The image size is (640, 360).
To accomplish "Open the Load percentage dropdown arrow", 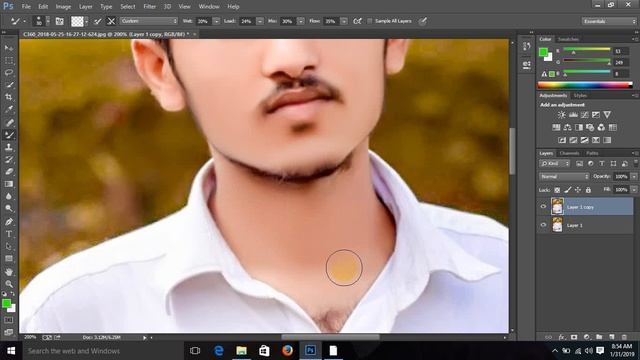I will (x=260, y=21).
